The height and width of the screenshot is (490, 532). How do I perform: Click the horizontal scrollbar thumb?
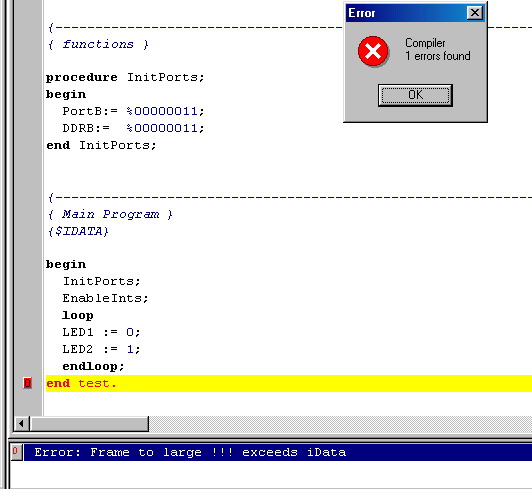click(x=89, y=423)
